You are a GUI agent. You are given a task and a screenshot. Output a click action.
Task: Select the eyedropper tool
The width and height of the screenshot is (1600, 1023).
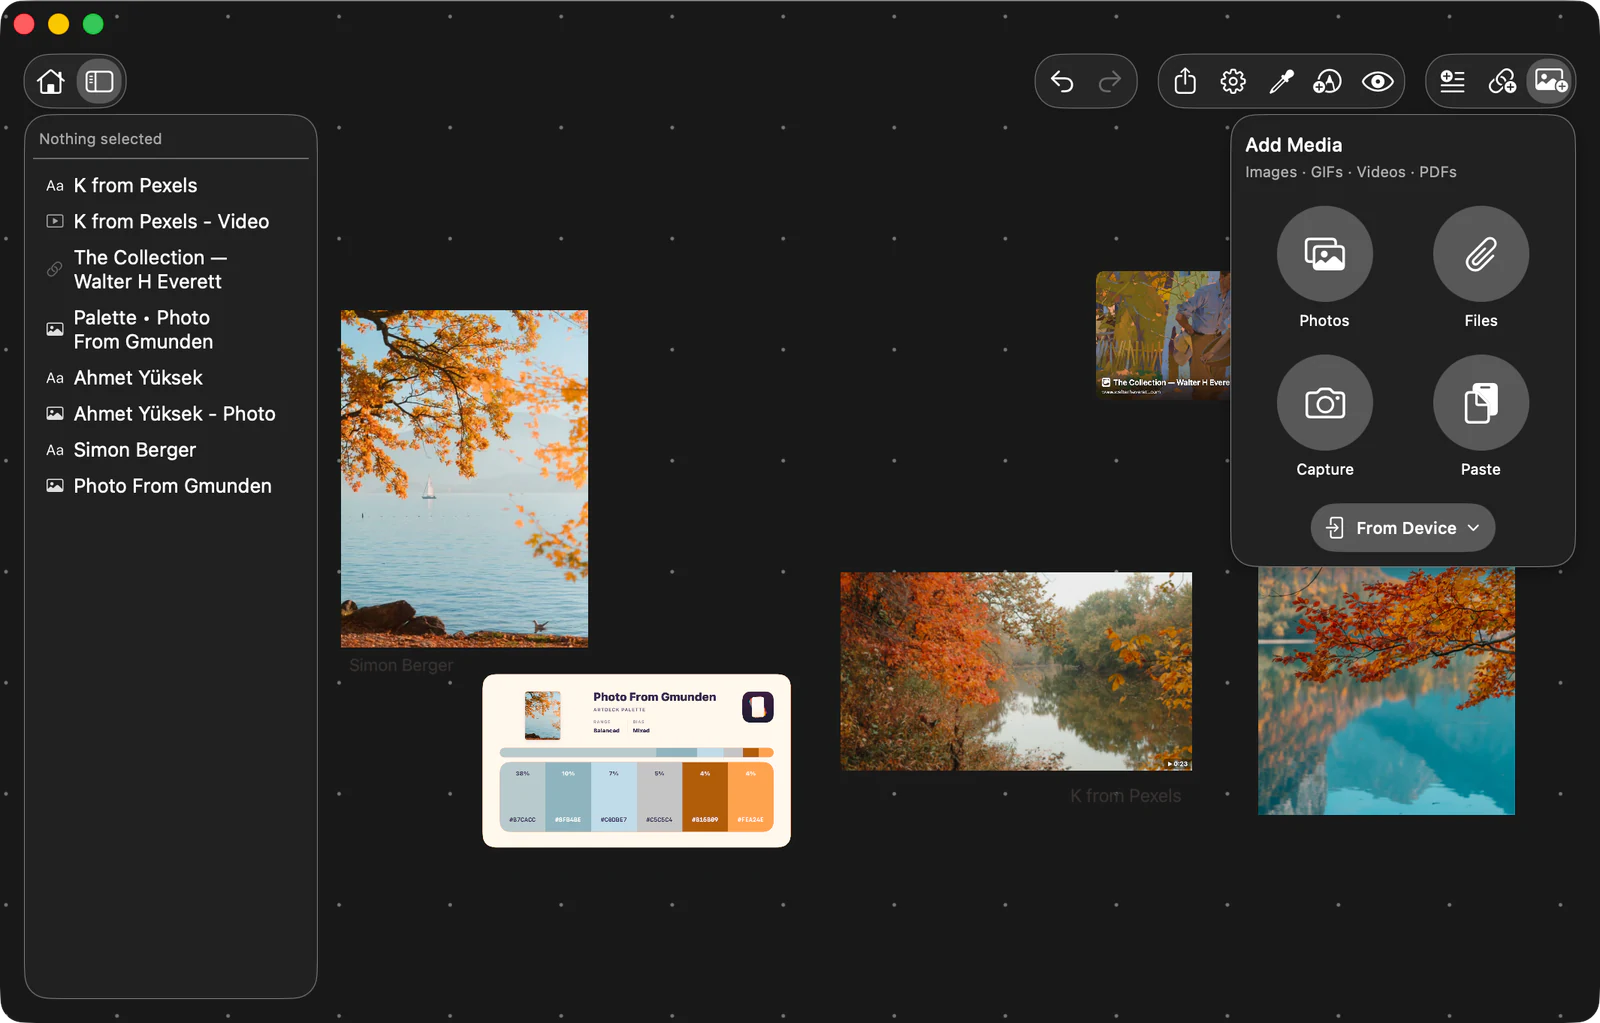[1281, 81]
